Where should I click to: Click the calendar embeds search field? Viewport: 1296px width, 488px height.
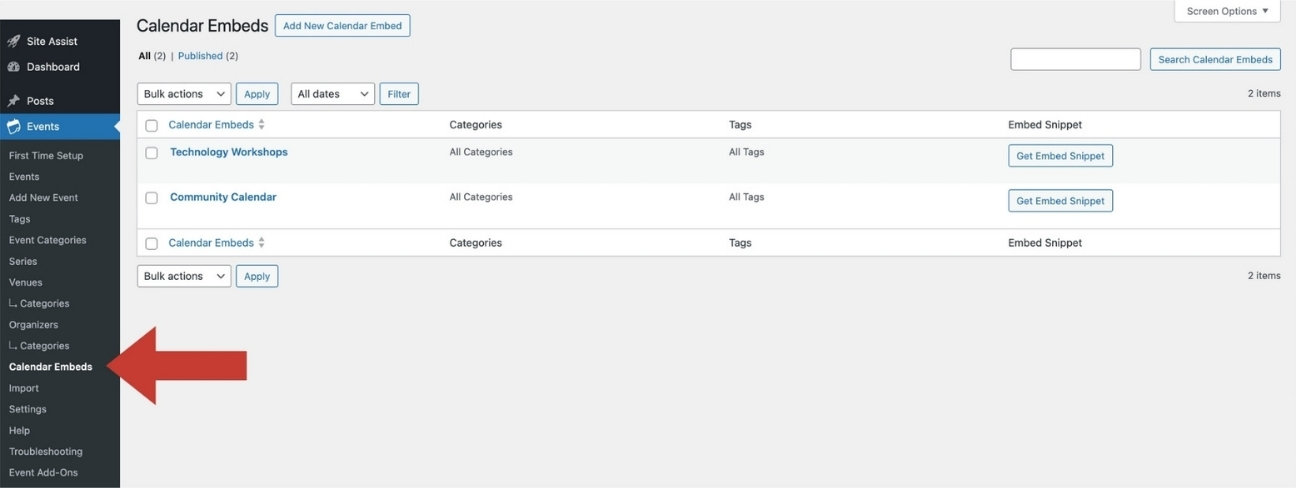1075,60
